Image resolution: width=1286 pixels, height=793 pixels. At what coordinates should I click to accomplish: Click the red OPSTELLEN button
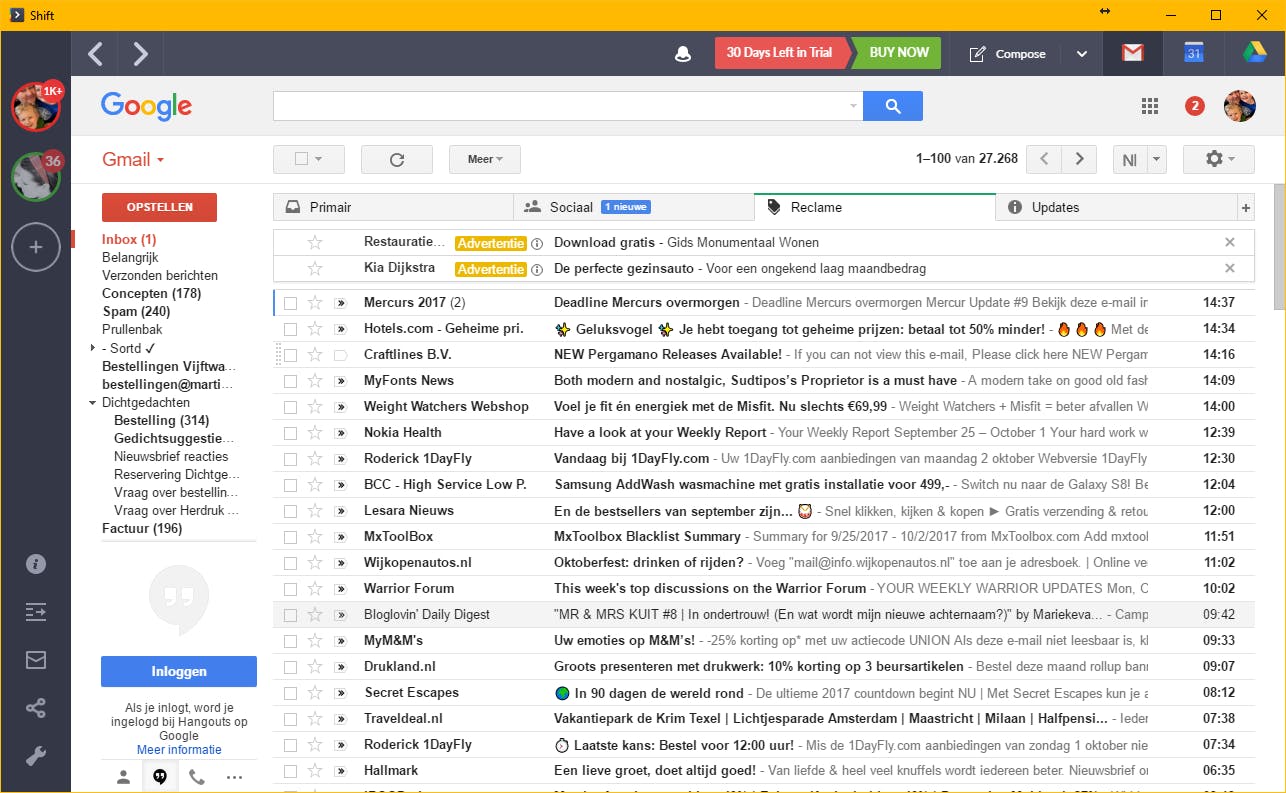[159, 207]
